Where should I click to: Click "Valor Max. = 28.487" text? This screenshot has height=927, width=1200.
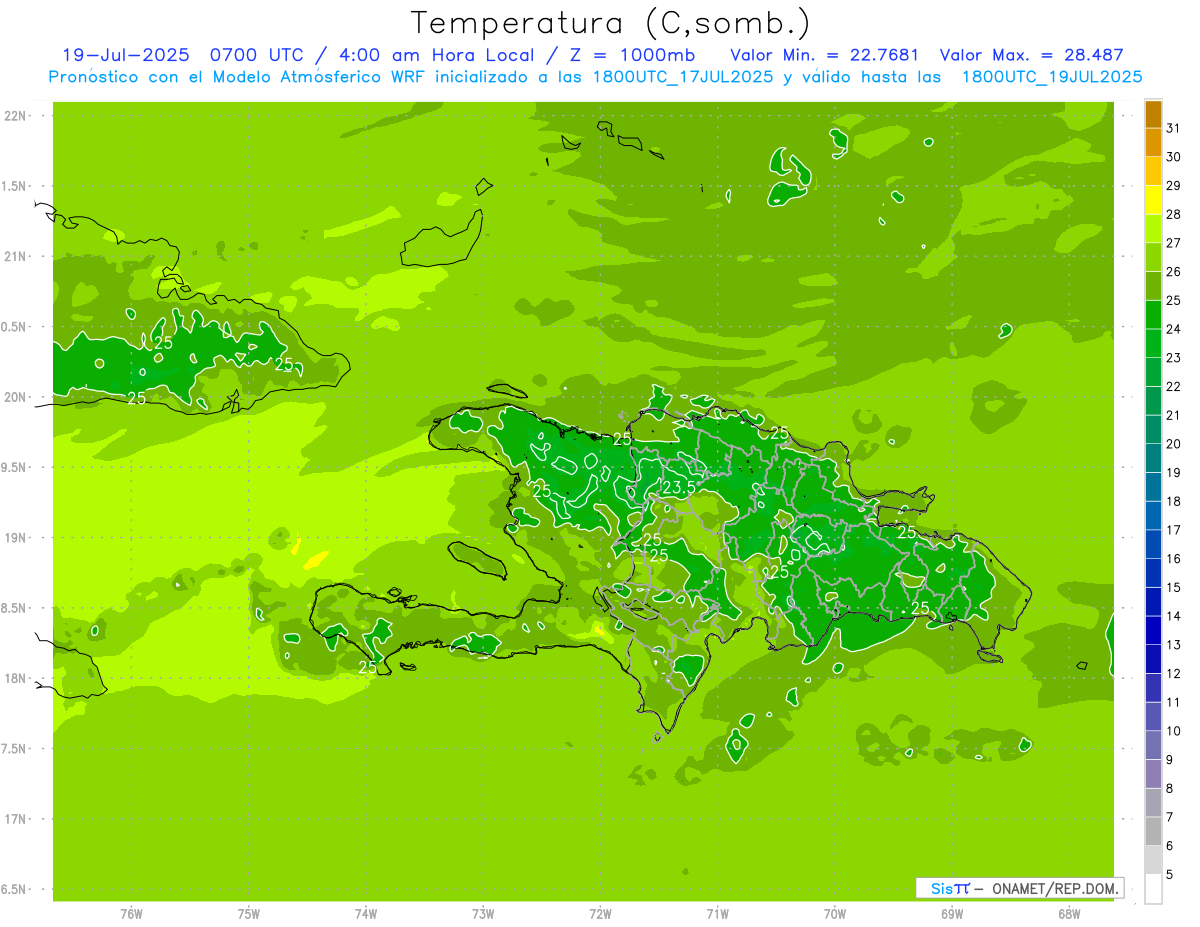pyautogui.click(x=1031, y=55)
